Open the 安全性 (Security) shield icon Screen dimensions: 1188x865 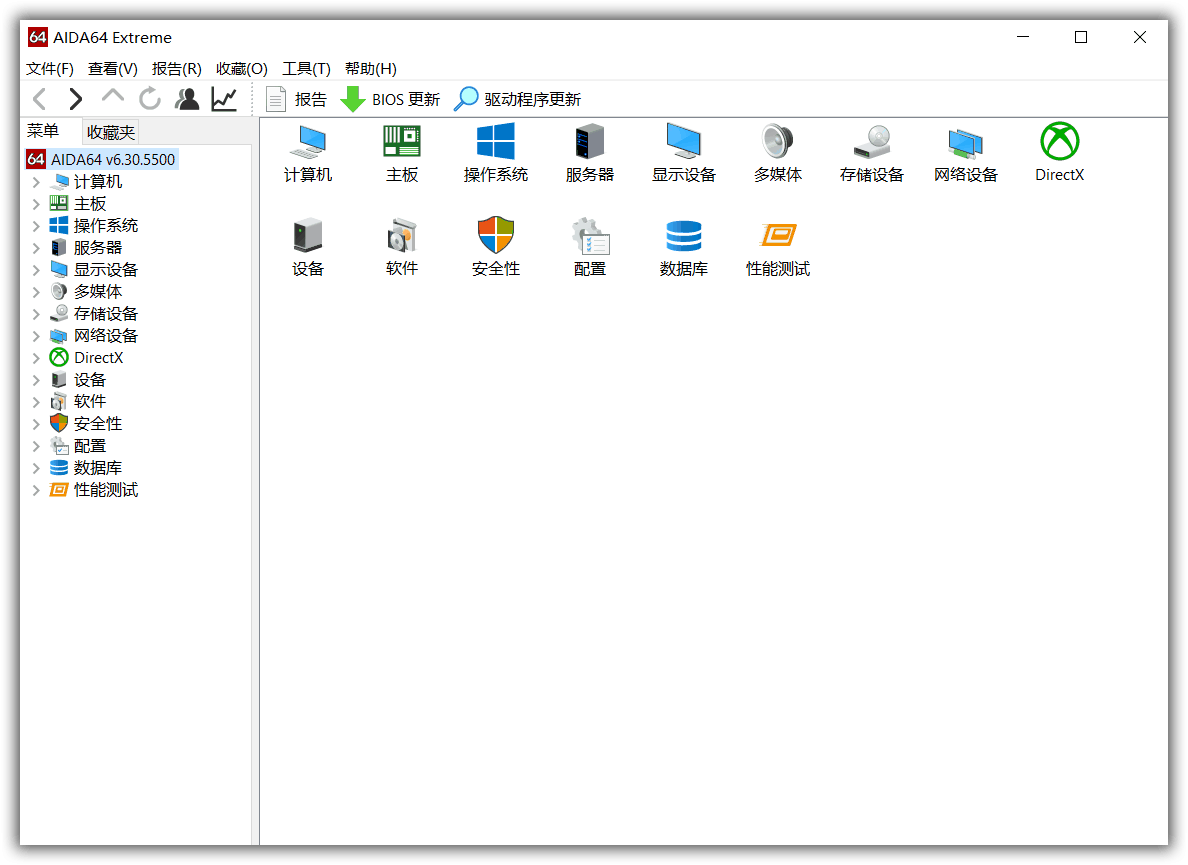495,245
